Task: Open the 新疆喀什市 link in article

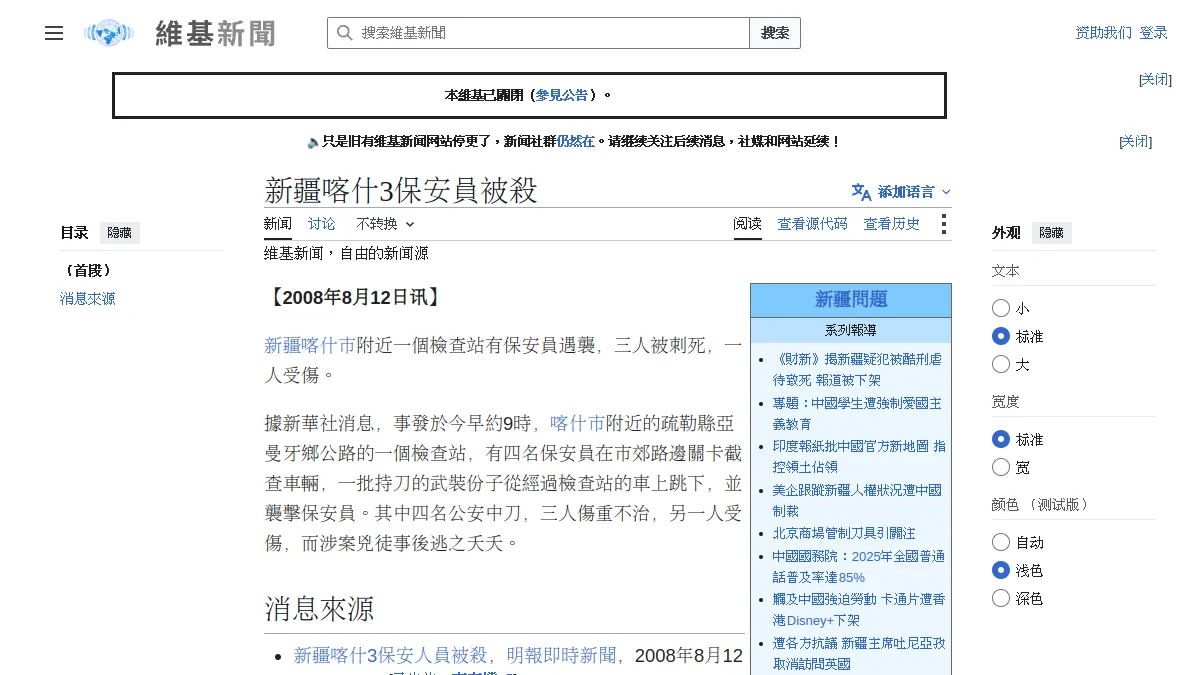Action: (310, 345)
